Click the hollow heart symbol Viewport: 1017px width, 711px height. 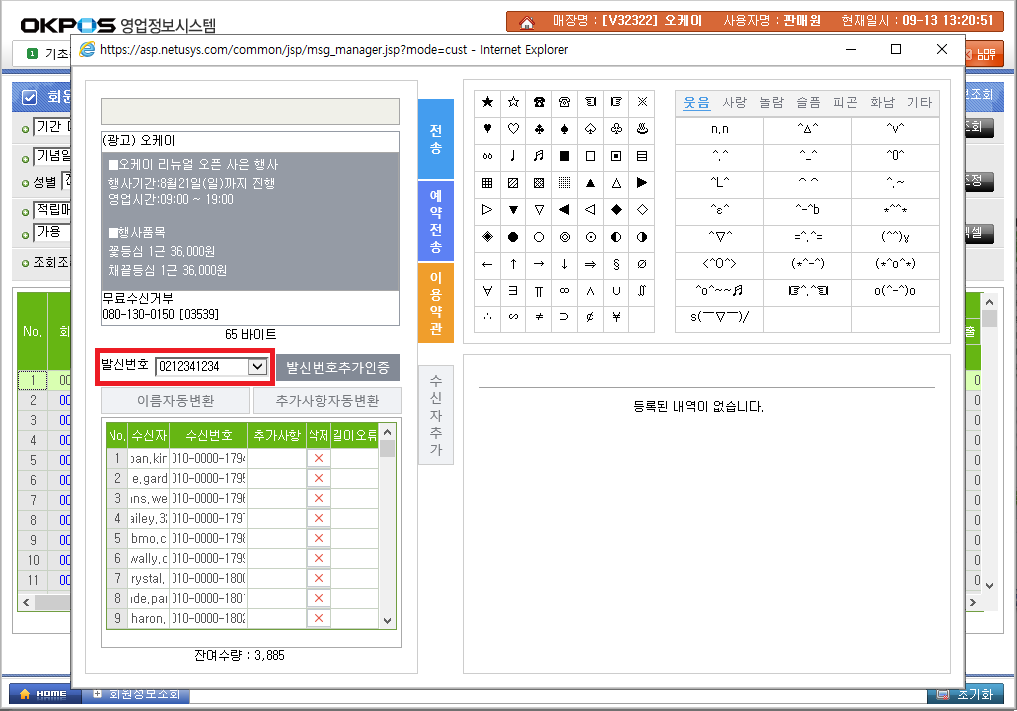(513, 128)
